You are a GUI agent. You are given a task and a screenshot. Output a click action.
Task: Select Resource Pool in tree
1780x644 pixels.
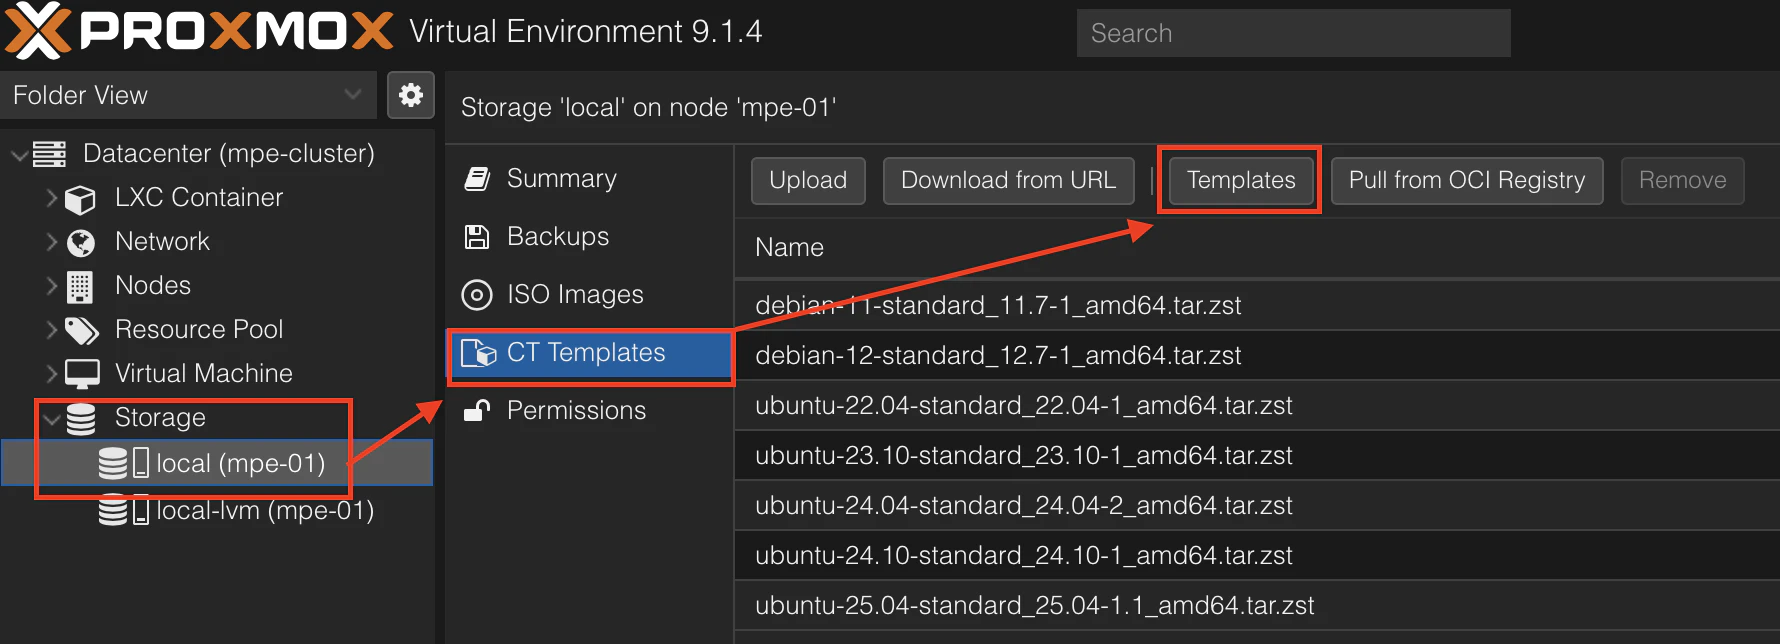click(199, 330)
